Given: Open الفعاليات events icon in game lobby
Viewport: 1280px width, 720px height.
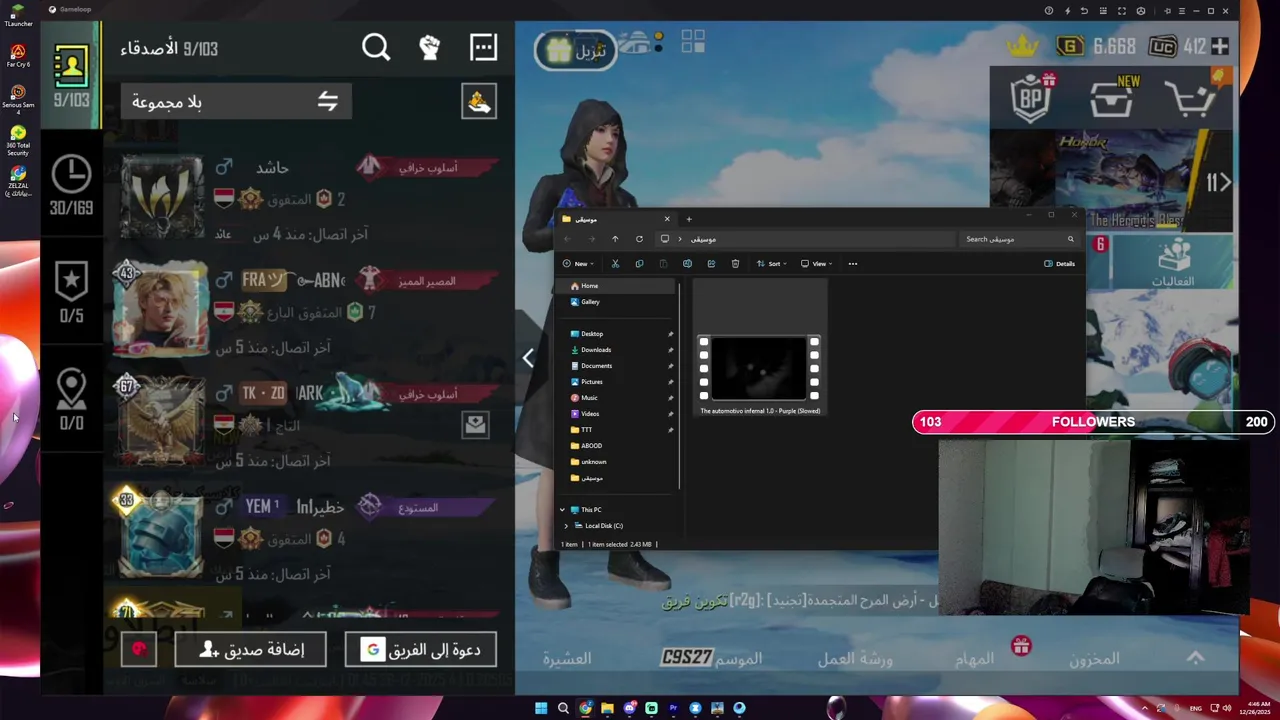Looking at the screenshot, I should pos(1174,262).
